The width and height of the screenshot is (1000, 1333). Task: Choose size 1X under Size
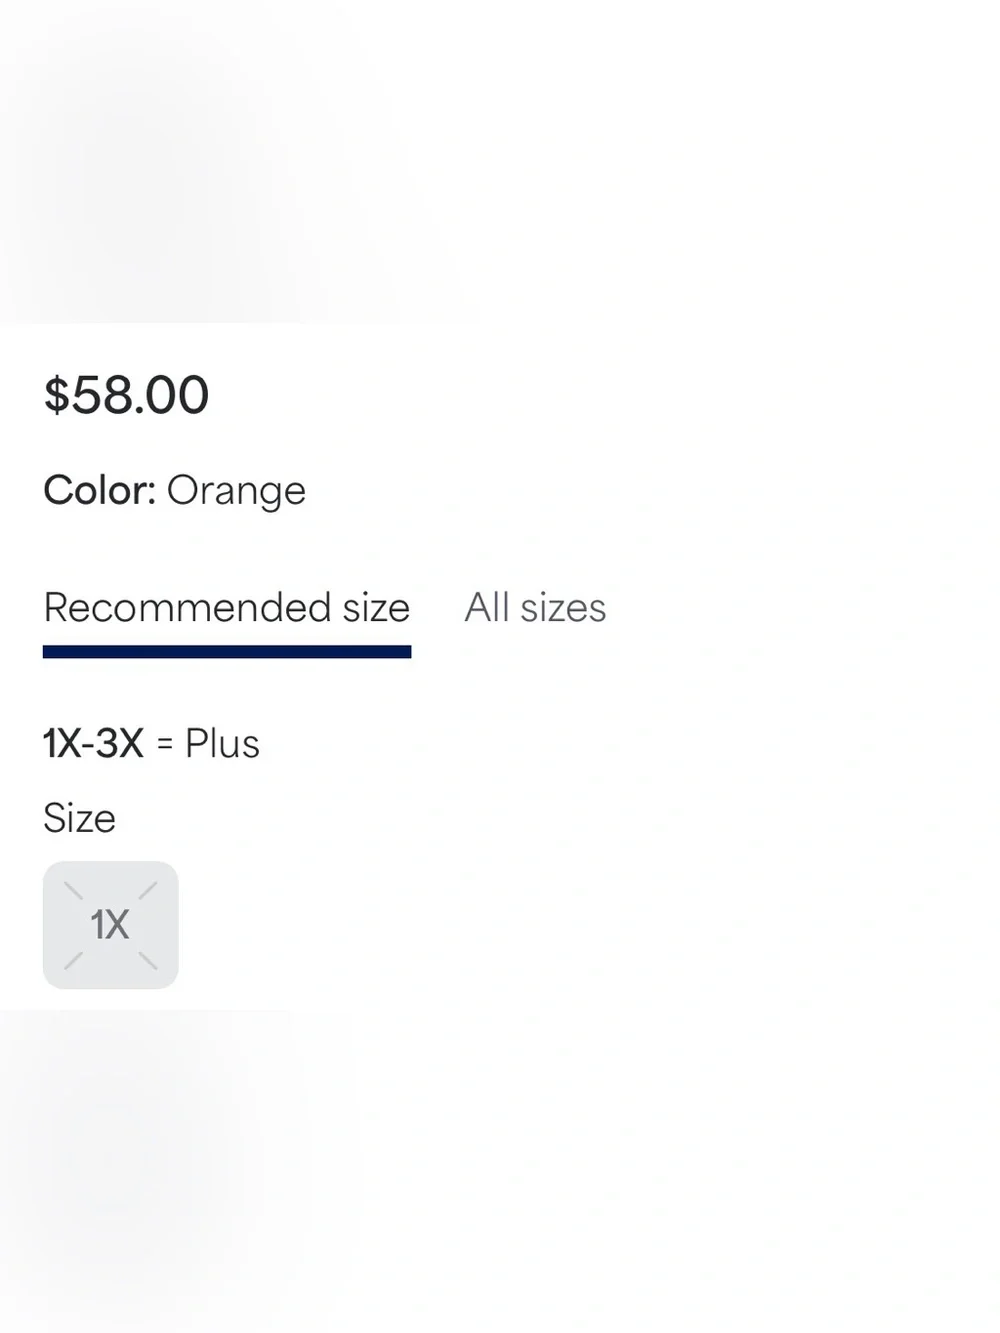[110, 925]
